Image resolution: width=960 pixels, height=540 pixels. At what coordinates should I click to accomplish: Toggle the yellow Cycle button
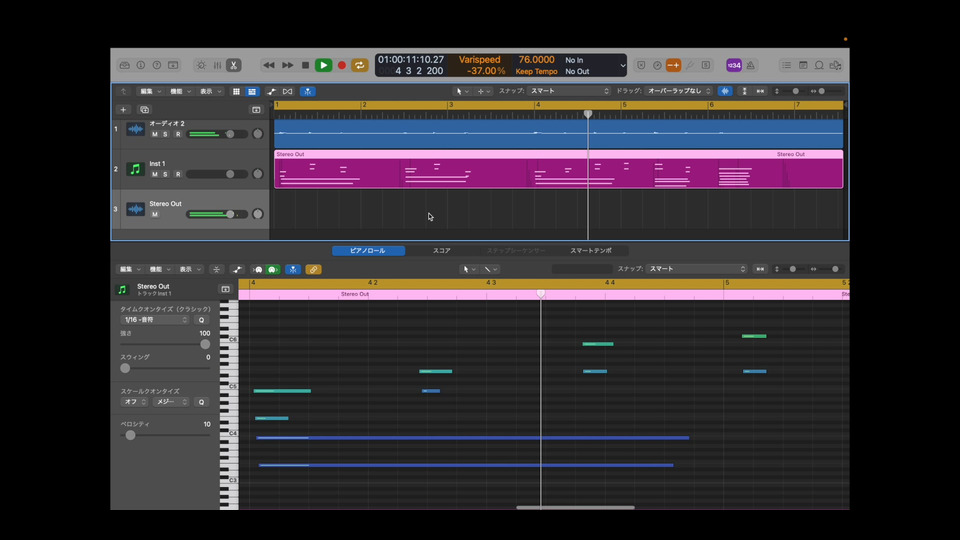point(359,65)
